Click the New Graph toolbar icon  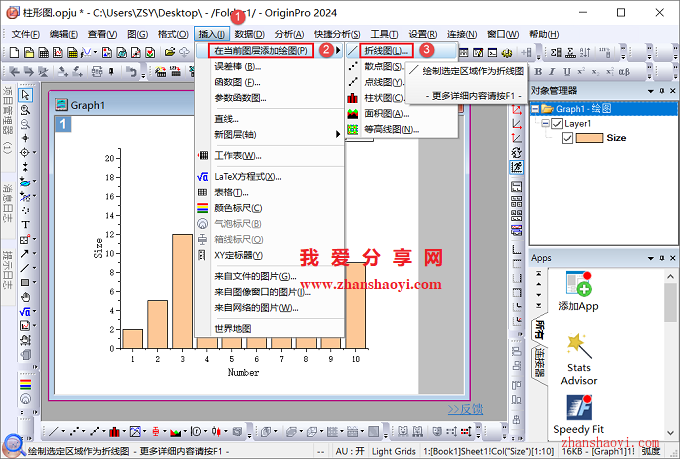click(58, 52)
